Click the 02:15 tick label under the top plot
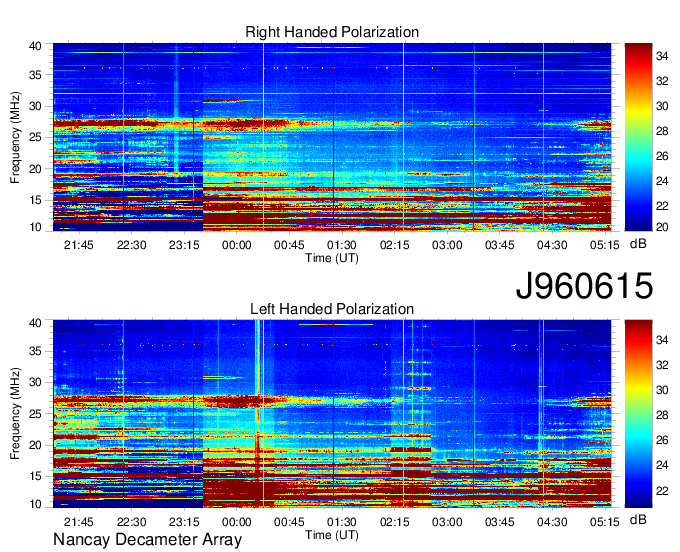 tap(394, 245)
